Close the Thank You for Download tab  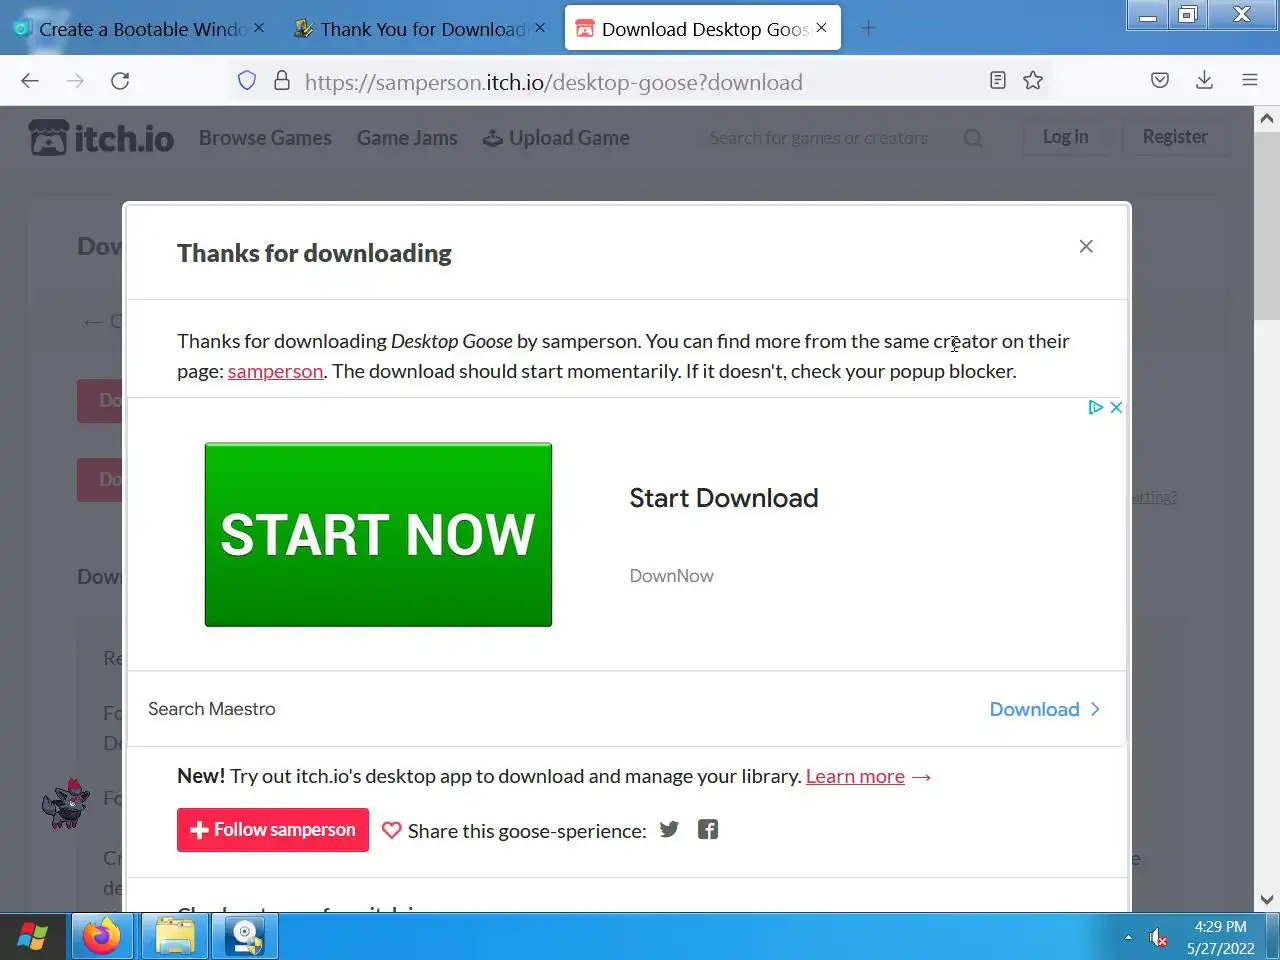pos(540,28)
